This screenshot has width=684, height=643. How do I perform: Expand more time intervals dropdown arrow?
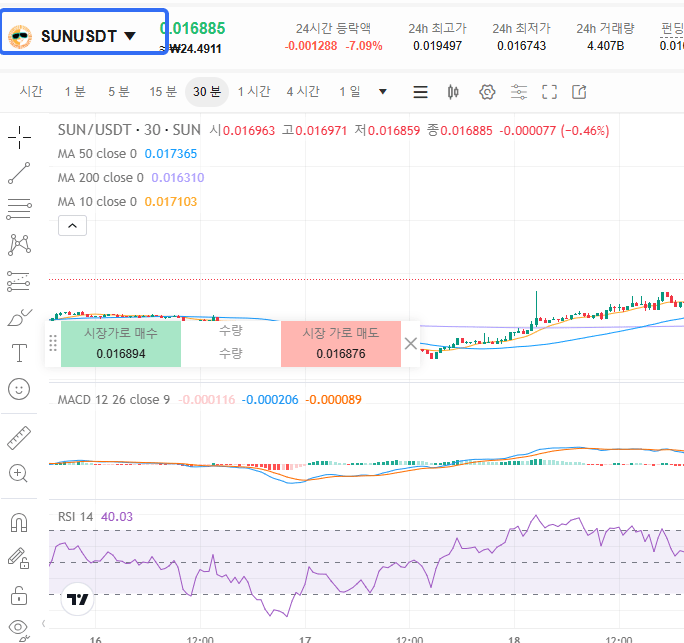(383, 92)
